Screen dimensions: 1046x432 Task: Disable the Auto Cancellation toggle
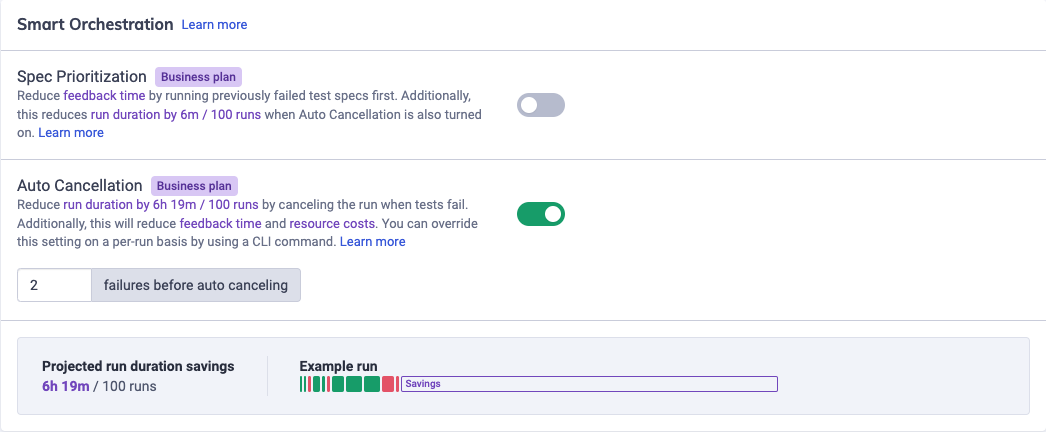(541, 213)
